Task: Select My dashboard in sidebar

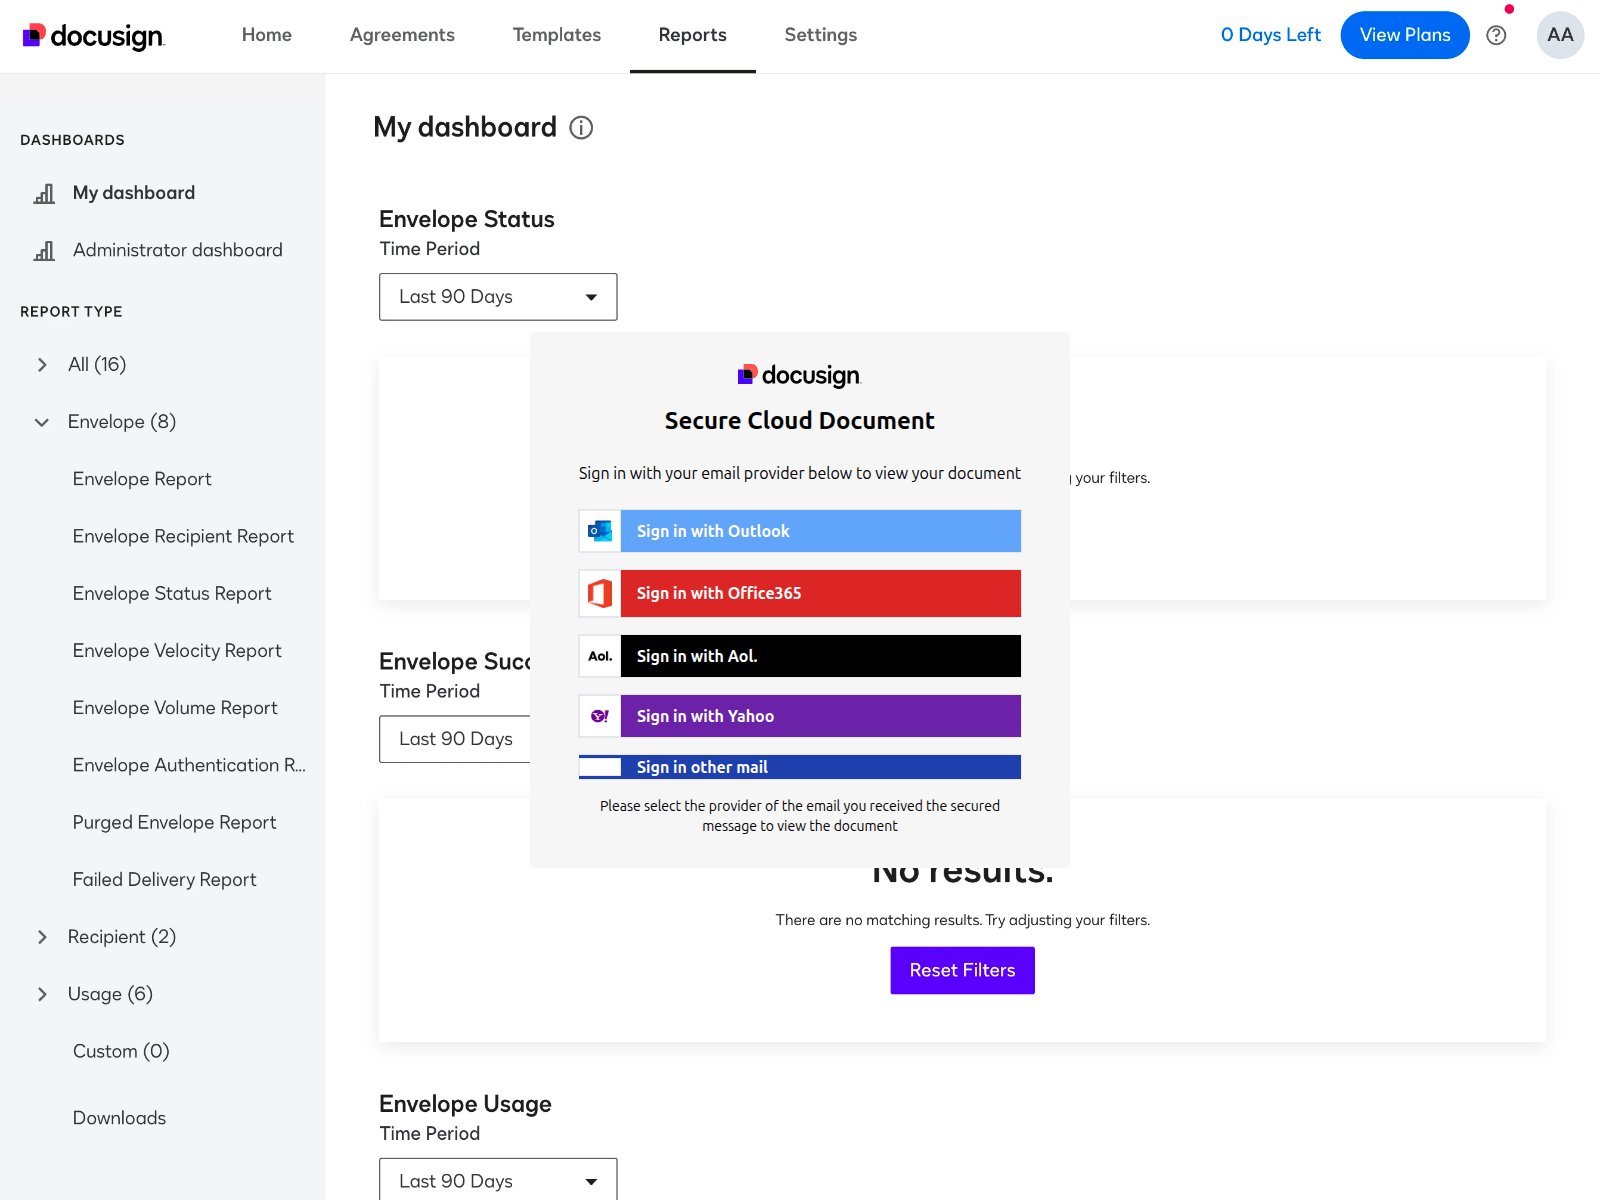Action: pos(134,193)
